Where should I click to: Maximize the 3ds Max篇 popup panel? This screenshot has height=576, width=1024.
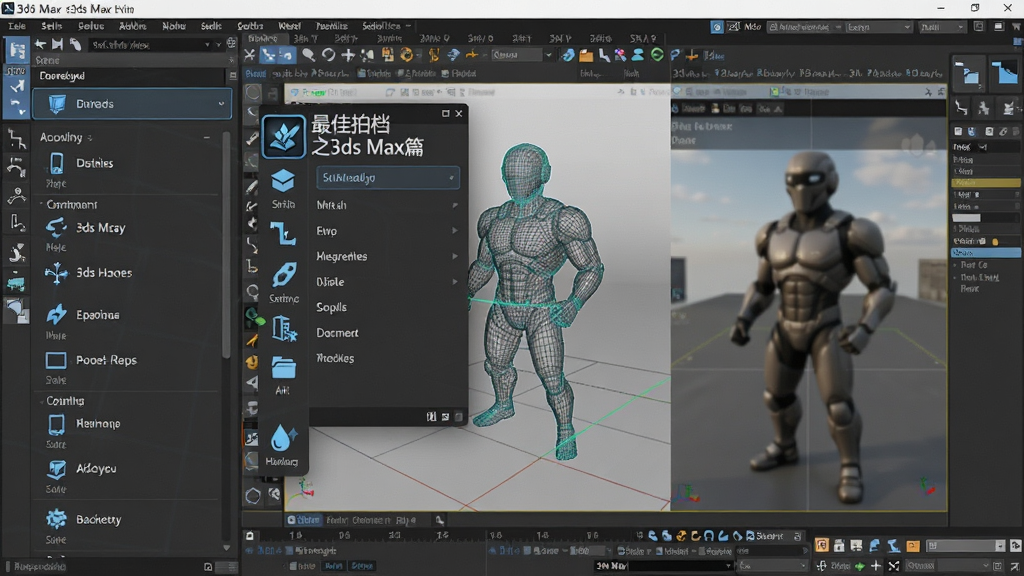(x=445, y=114)
